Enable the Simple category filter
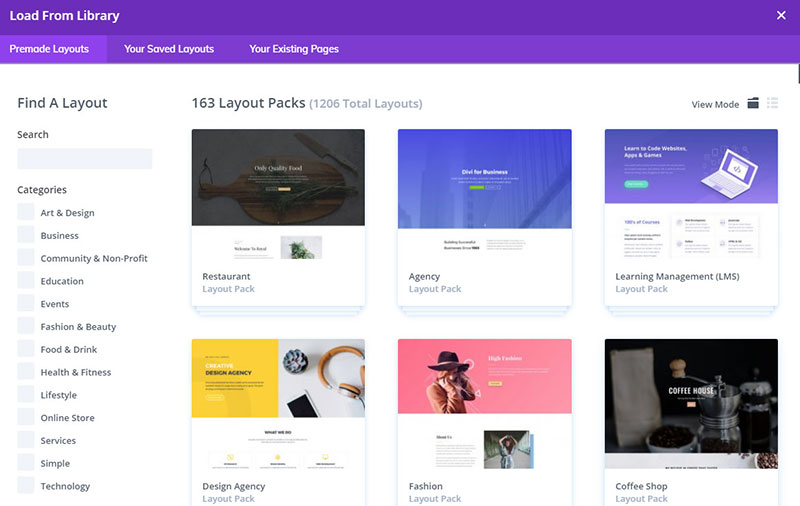This screenshot has width=800, height=506. click(x=26, y=463)
